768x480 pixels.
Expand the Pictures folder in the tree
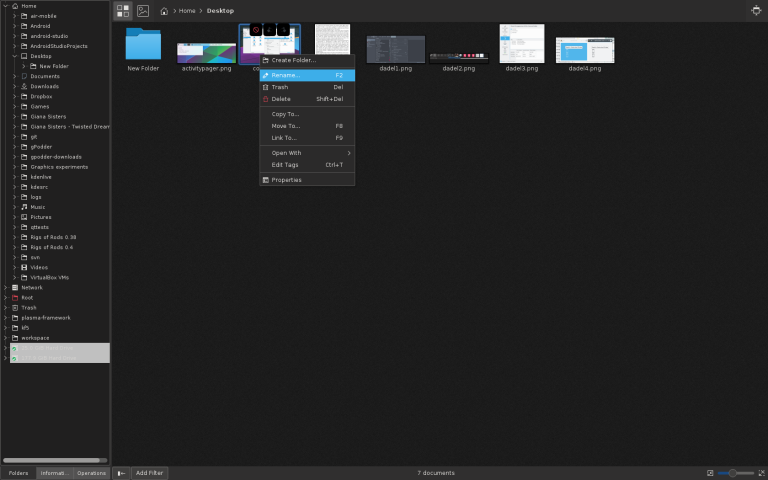pos(15,217)
